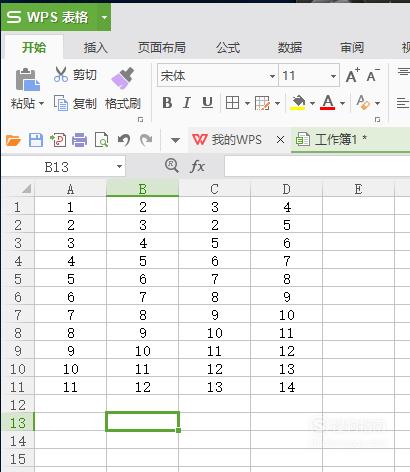Expand the font color dropdown arrow

pos(342,103)
